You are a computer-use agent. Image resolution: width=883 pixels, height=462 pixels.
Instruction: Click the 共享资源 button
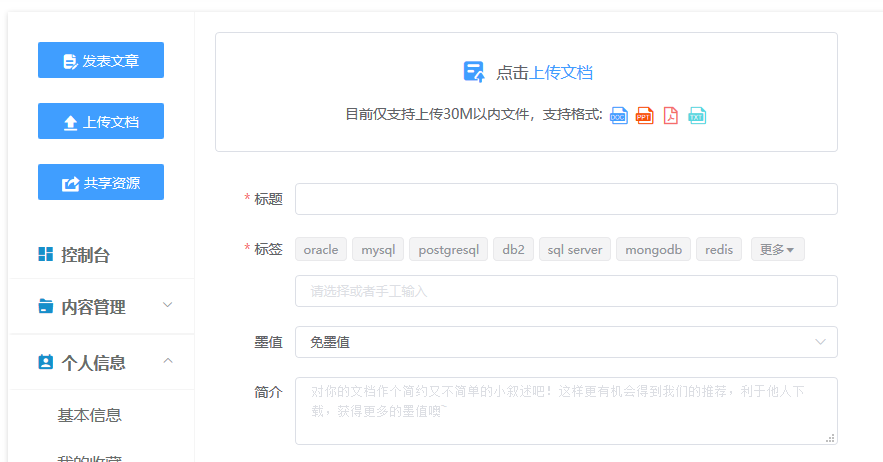click(101, 182)
